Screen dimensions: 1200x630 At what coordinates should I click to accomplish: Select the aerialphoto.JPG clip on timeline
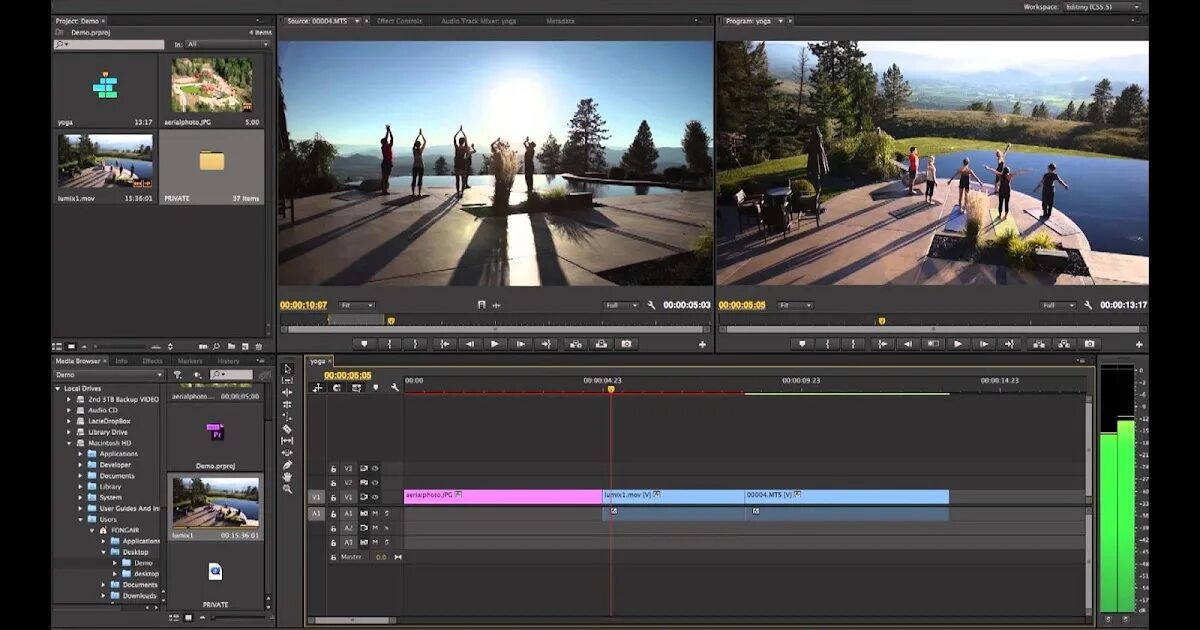pos(503,496)
